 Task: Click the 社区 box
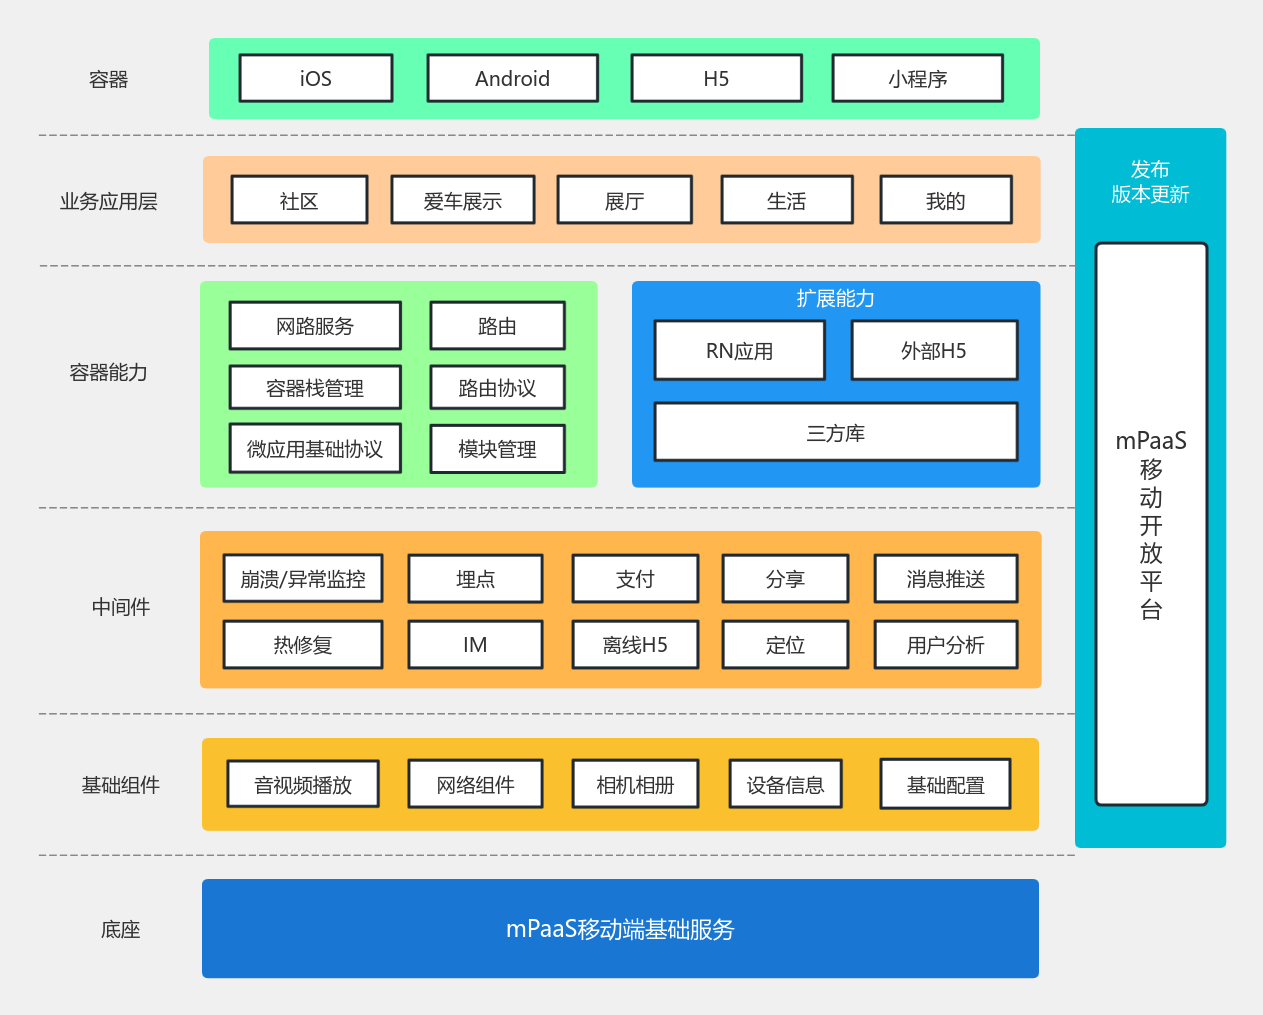299,200
